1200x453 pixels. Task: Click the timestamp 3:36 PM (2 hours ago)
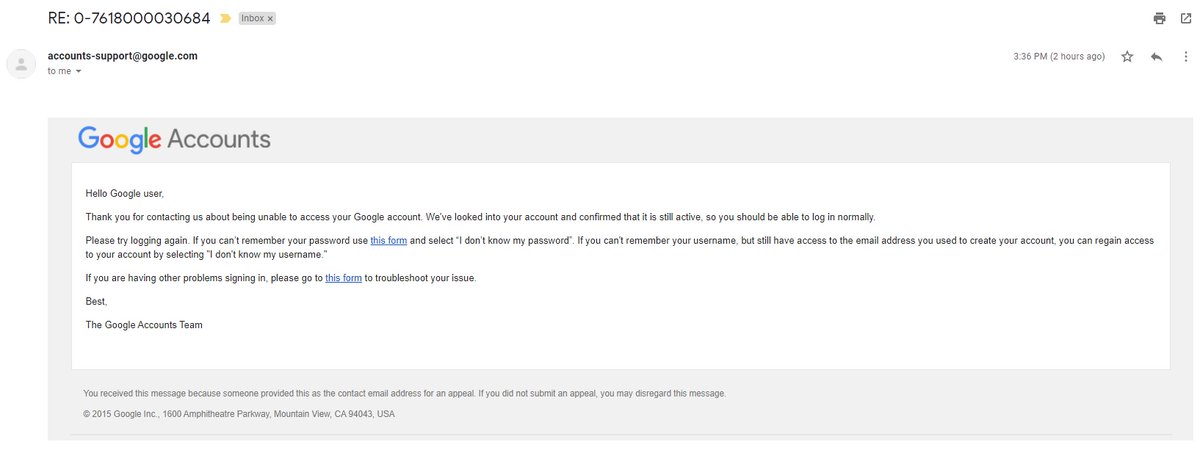click(1059, 57)
